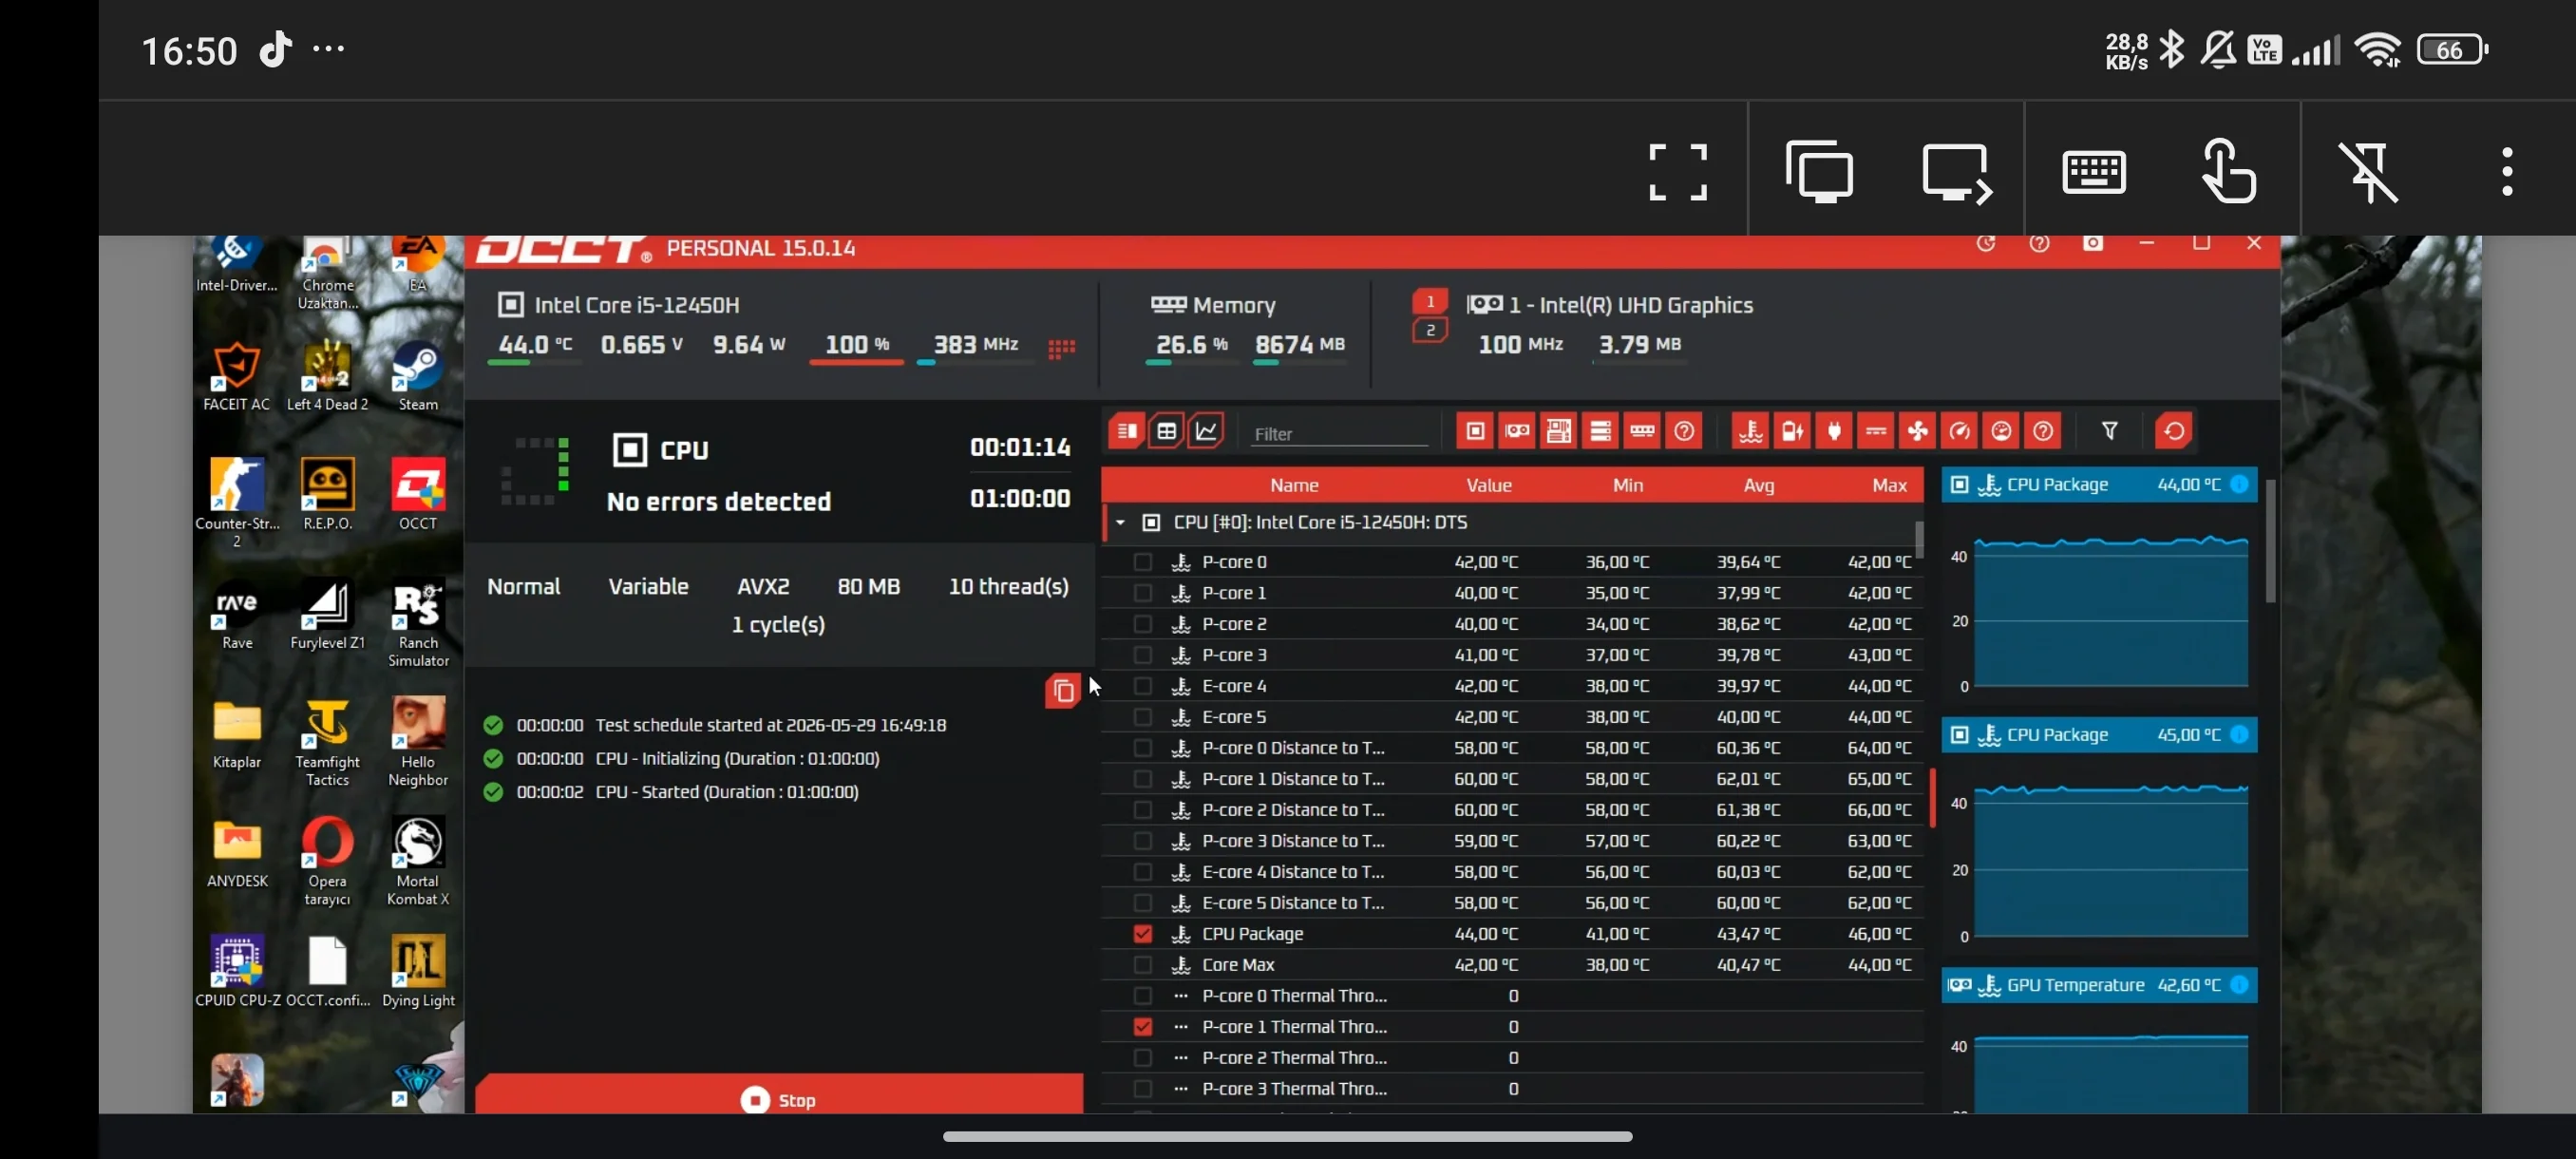2576x1159 pixels.
Task: Copy the test log to clipboard
Action: pos(1062,690)
